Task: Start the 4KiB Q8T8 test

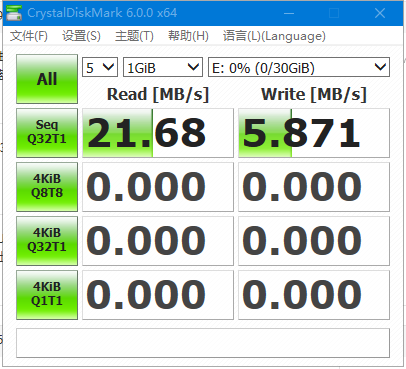Action: coord(47,187)
